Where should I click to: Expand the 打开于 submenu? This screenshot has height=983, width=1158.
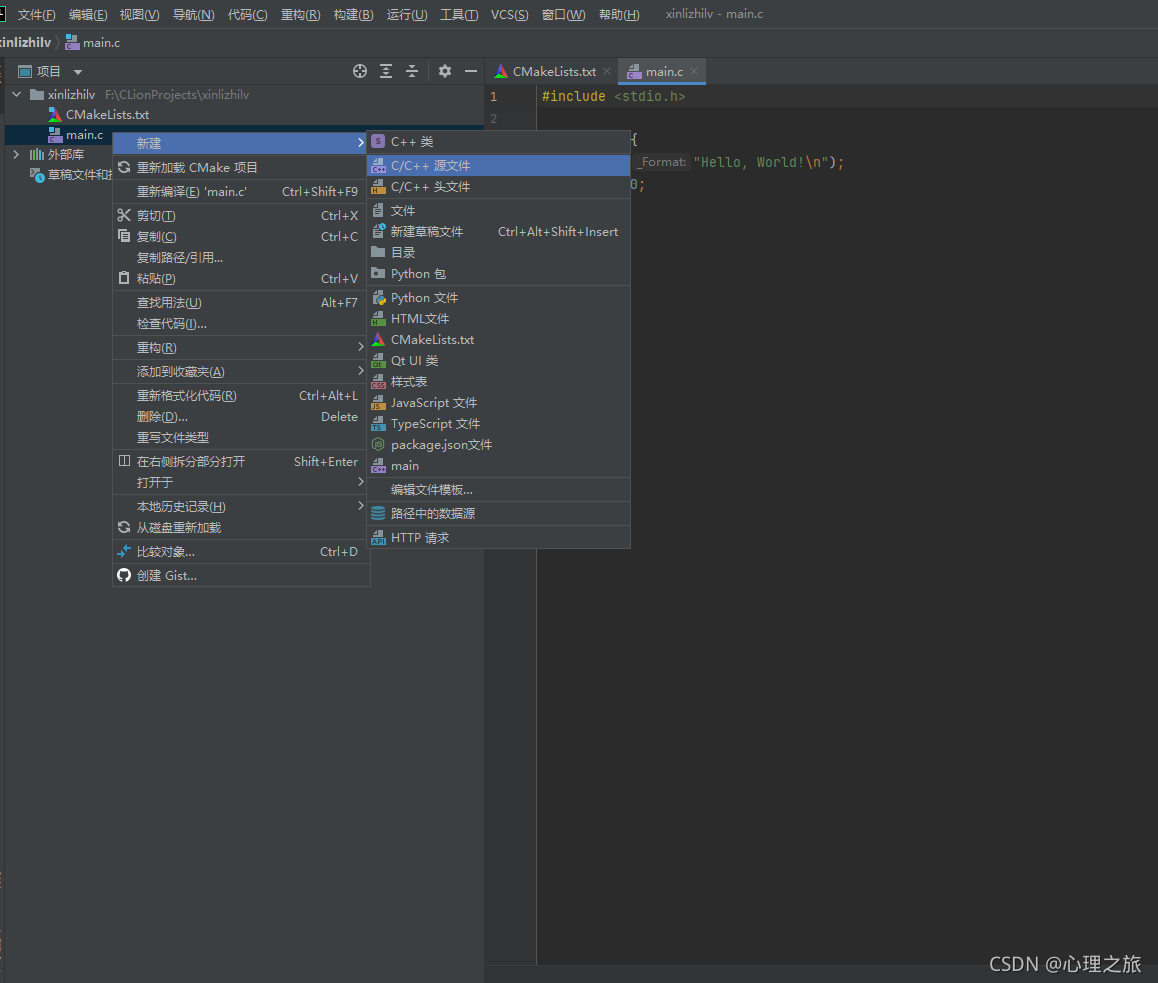[x=240, y=482]
